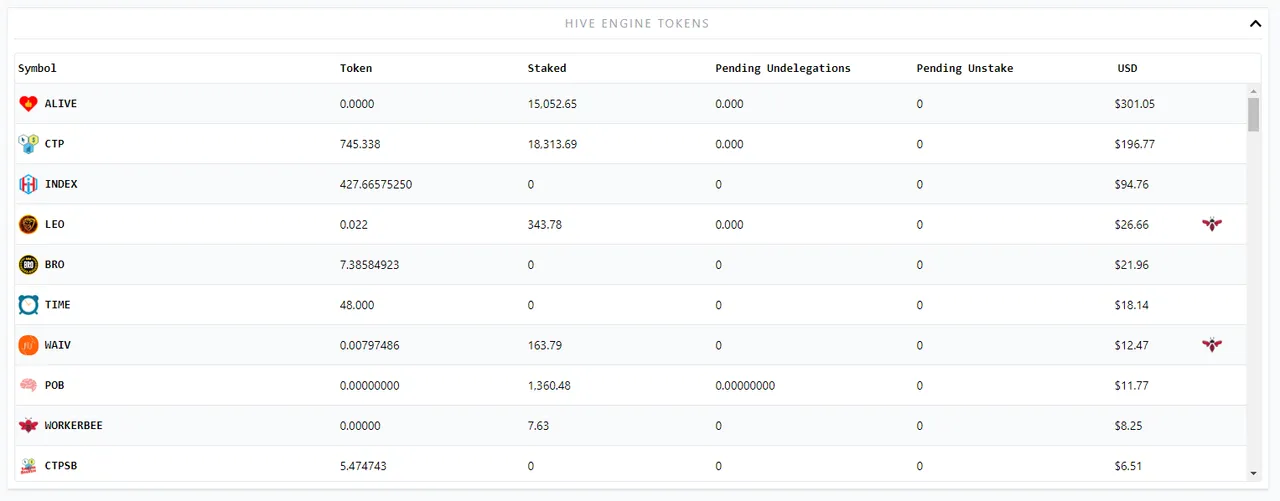
Task: Click CTP USD value $196.77
Action: point(1135,144)
